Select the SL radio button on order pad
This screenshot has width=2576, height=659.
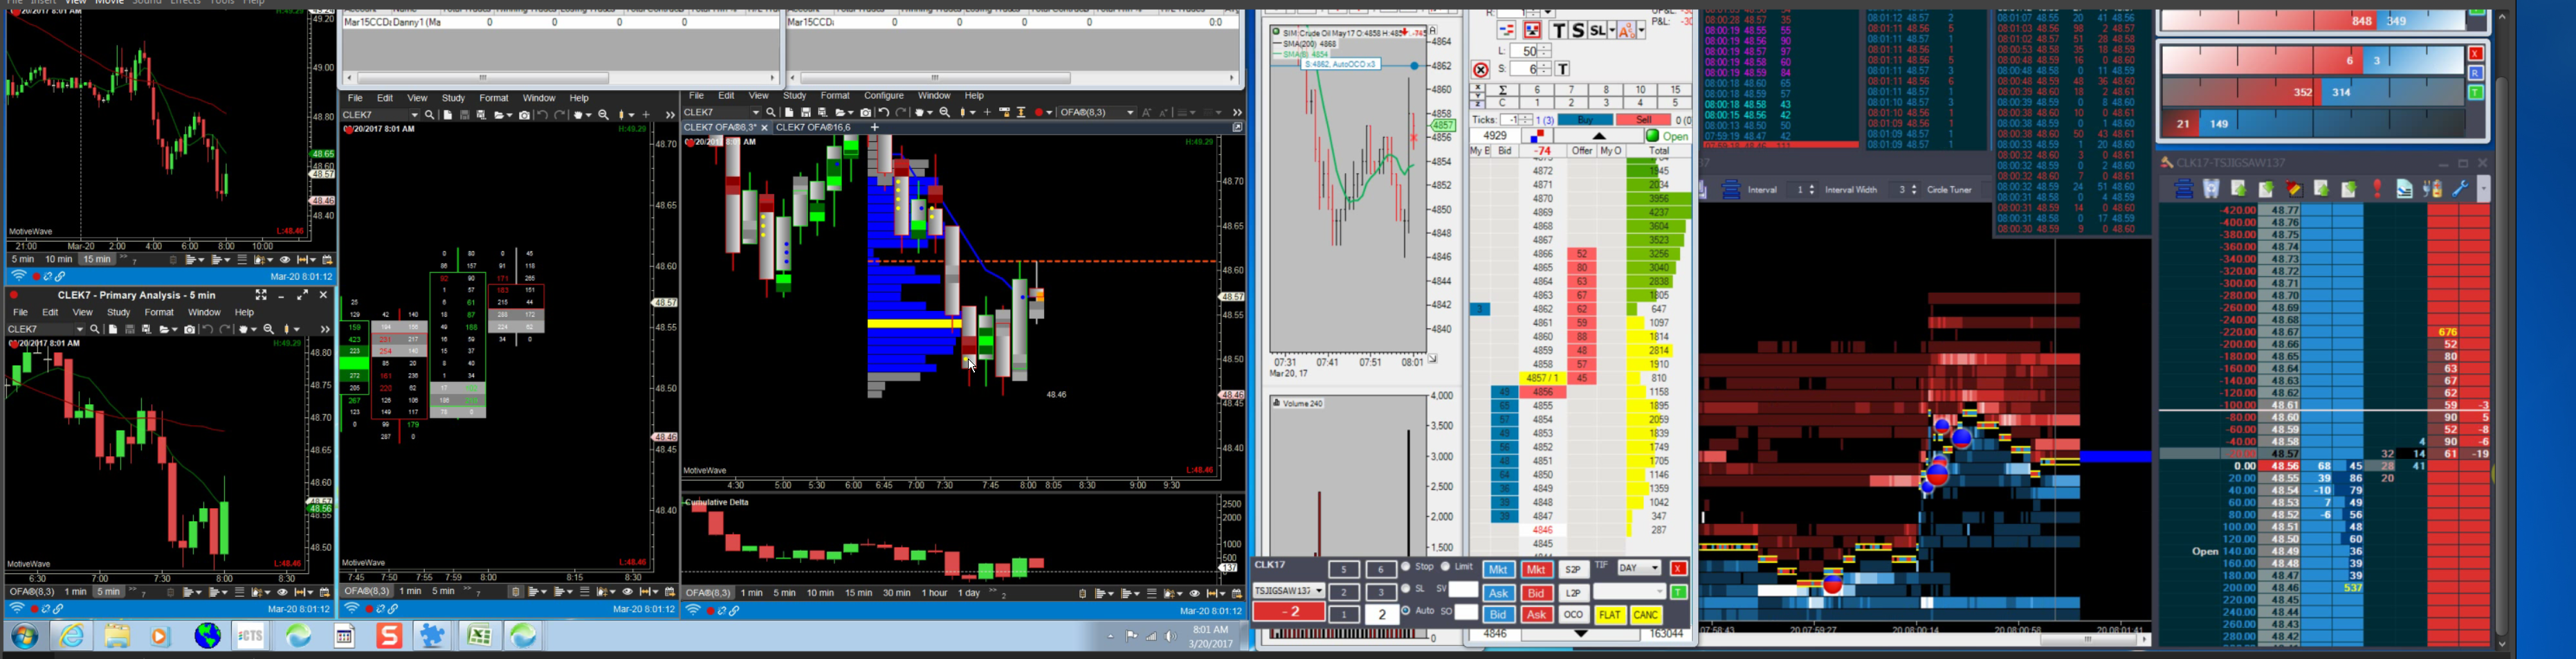tap(1407, 589)
